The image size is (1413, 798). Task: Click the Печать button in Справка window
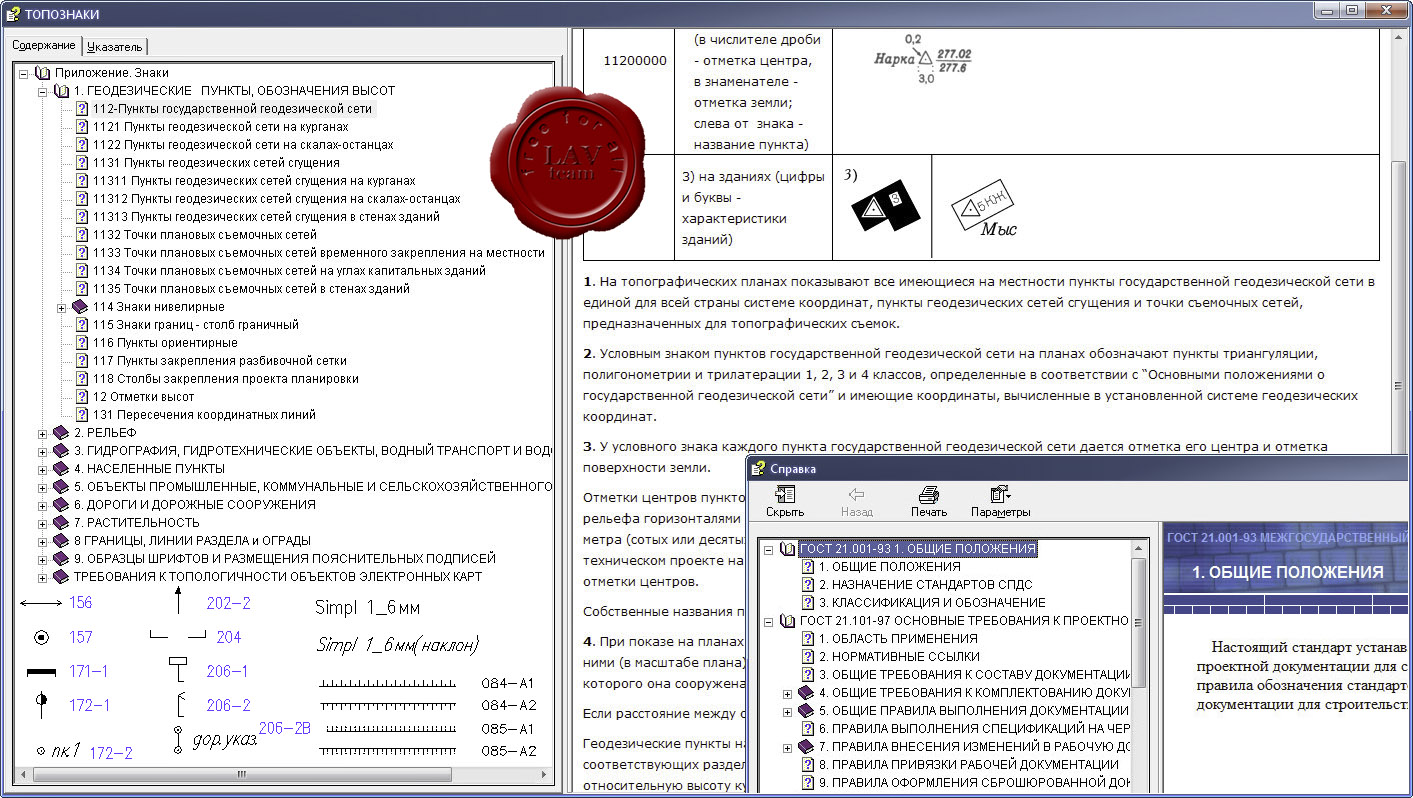929,501
